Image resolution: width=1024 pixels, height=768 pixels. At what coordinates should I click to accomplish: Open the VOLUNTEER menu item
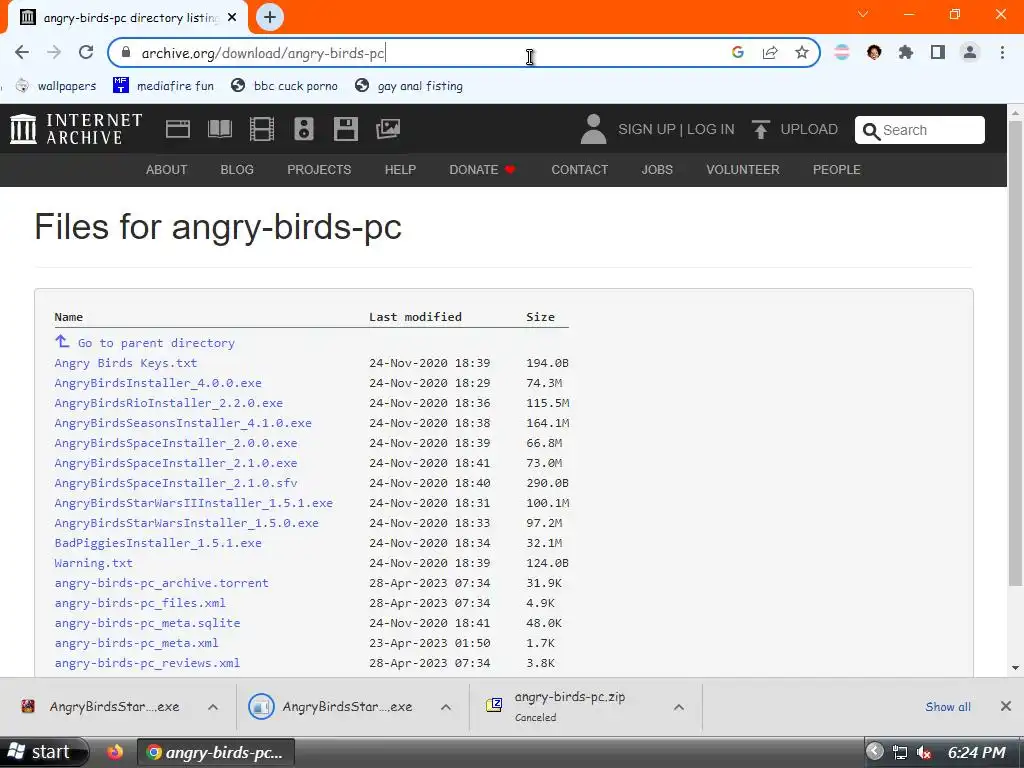[743, 170]
